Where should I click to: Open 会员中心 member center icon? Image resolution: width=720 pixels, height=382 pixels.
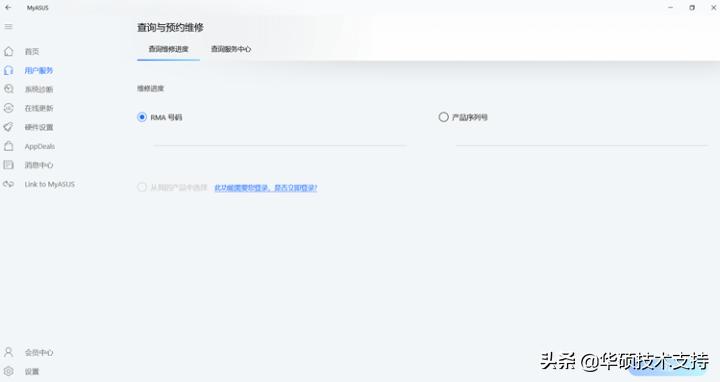[9, 352]
